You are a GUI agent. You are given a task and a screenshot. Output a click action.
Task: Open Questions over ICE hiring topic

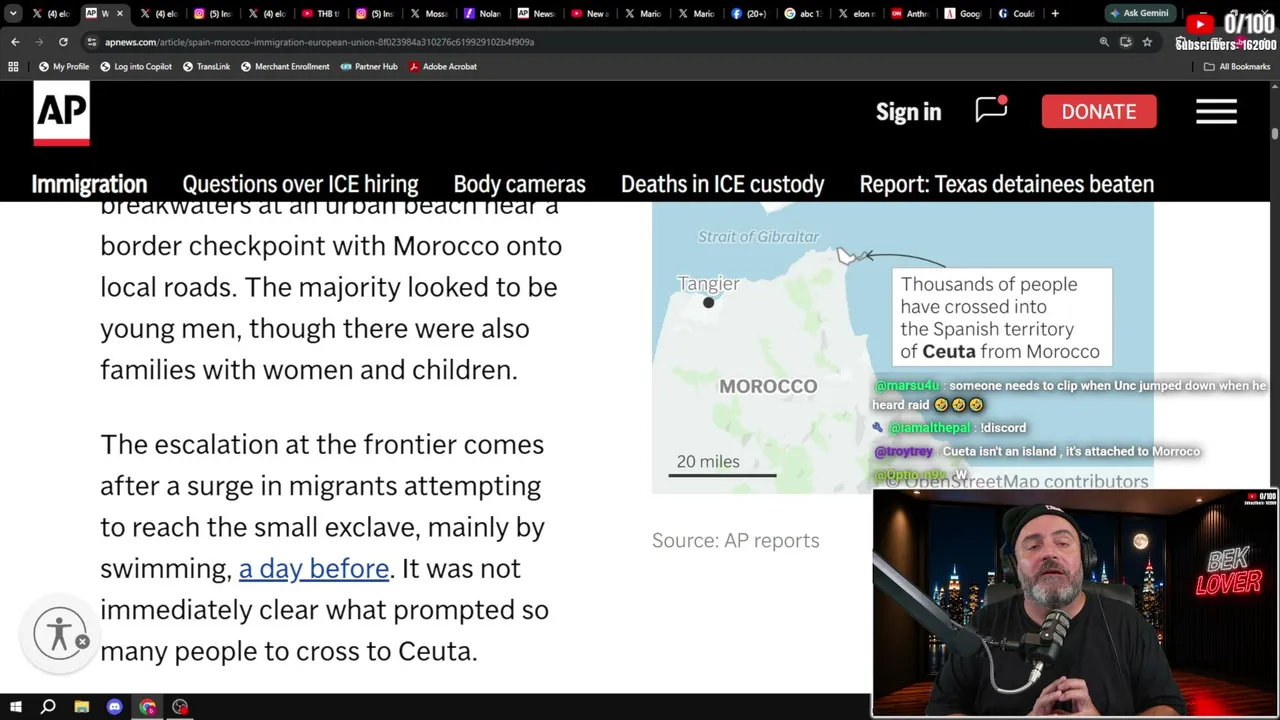300,184
